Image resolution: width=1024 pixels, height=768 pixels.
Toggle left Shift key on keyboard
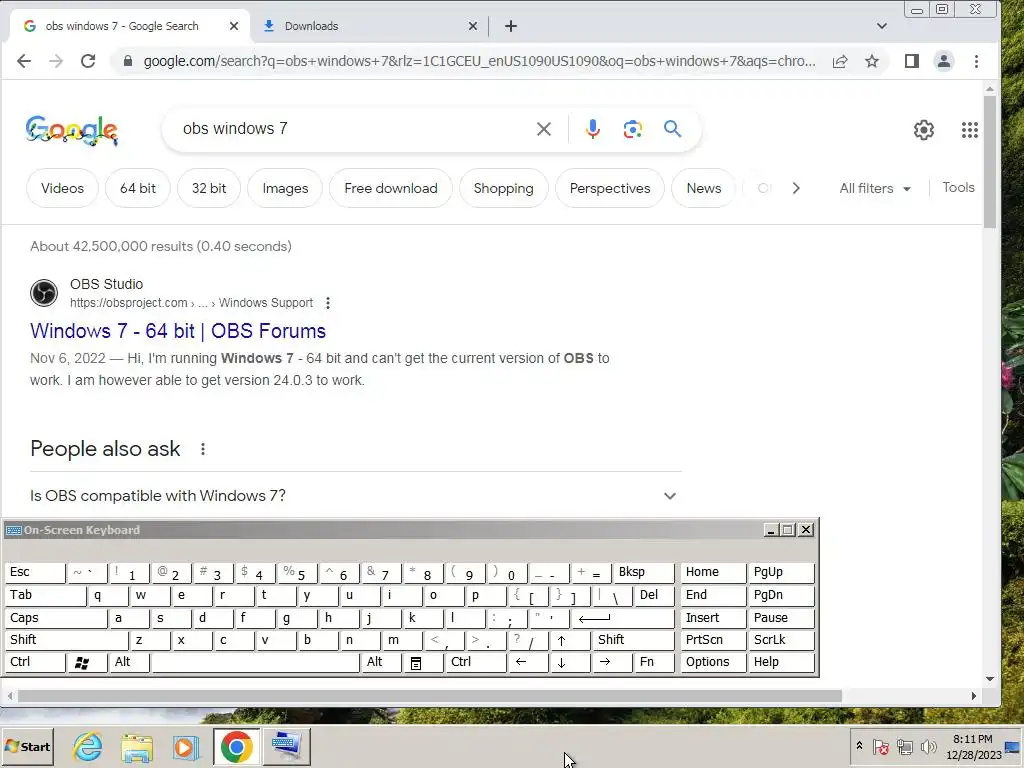(67, 640)
